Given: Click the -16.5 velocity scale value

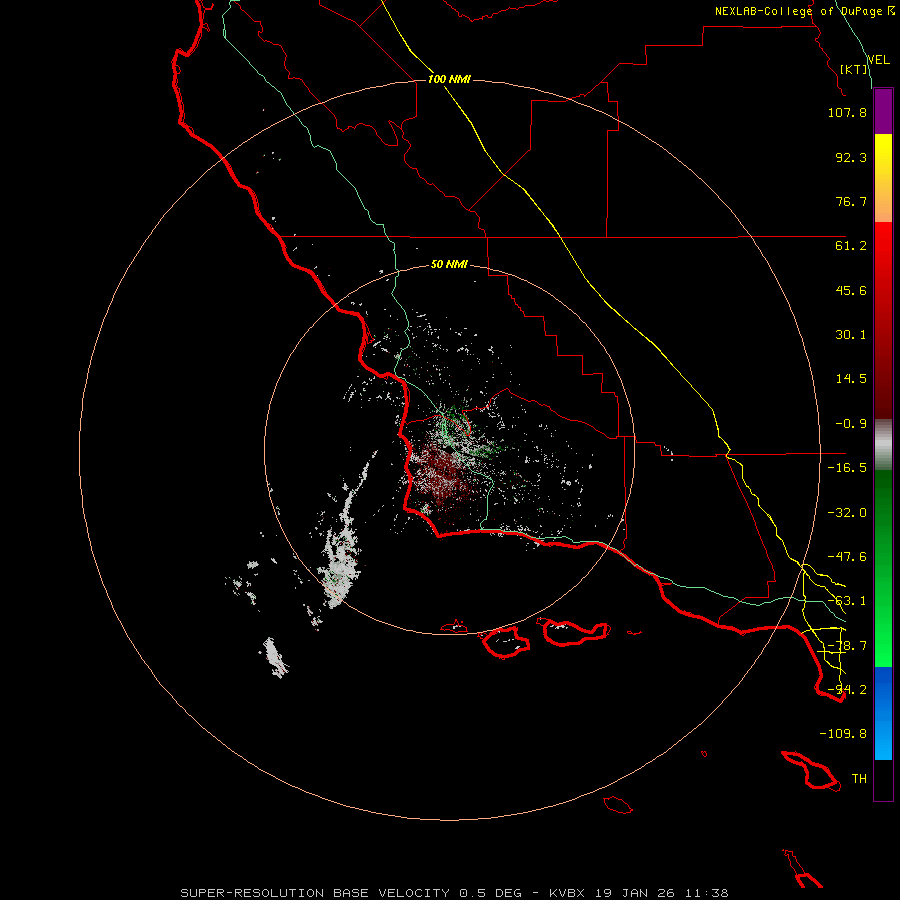Looking at the screenshot, I should click(x=847, y=468).
